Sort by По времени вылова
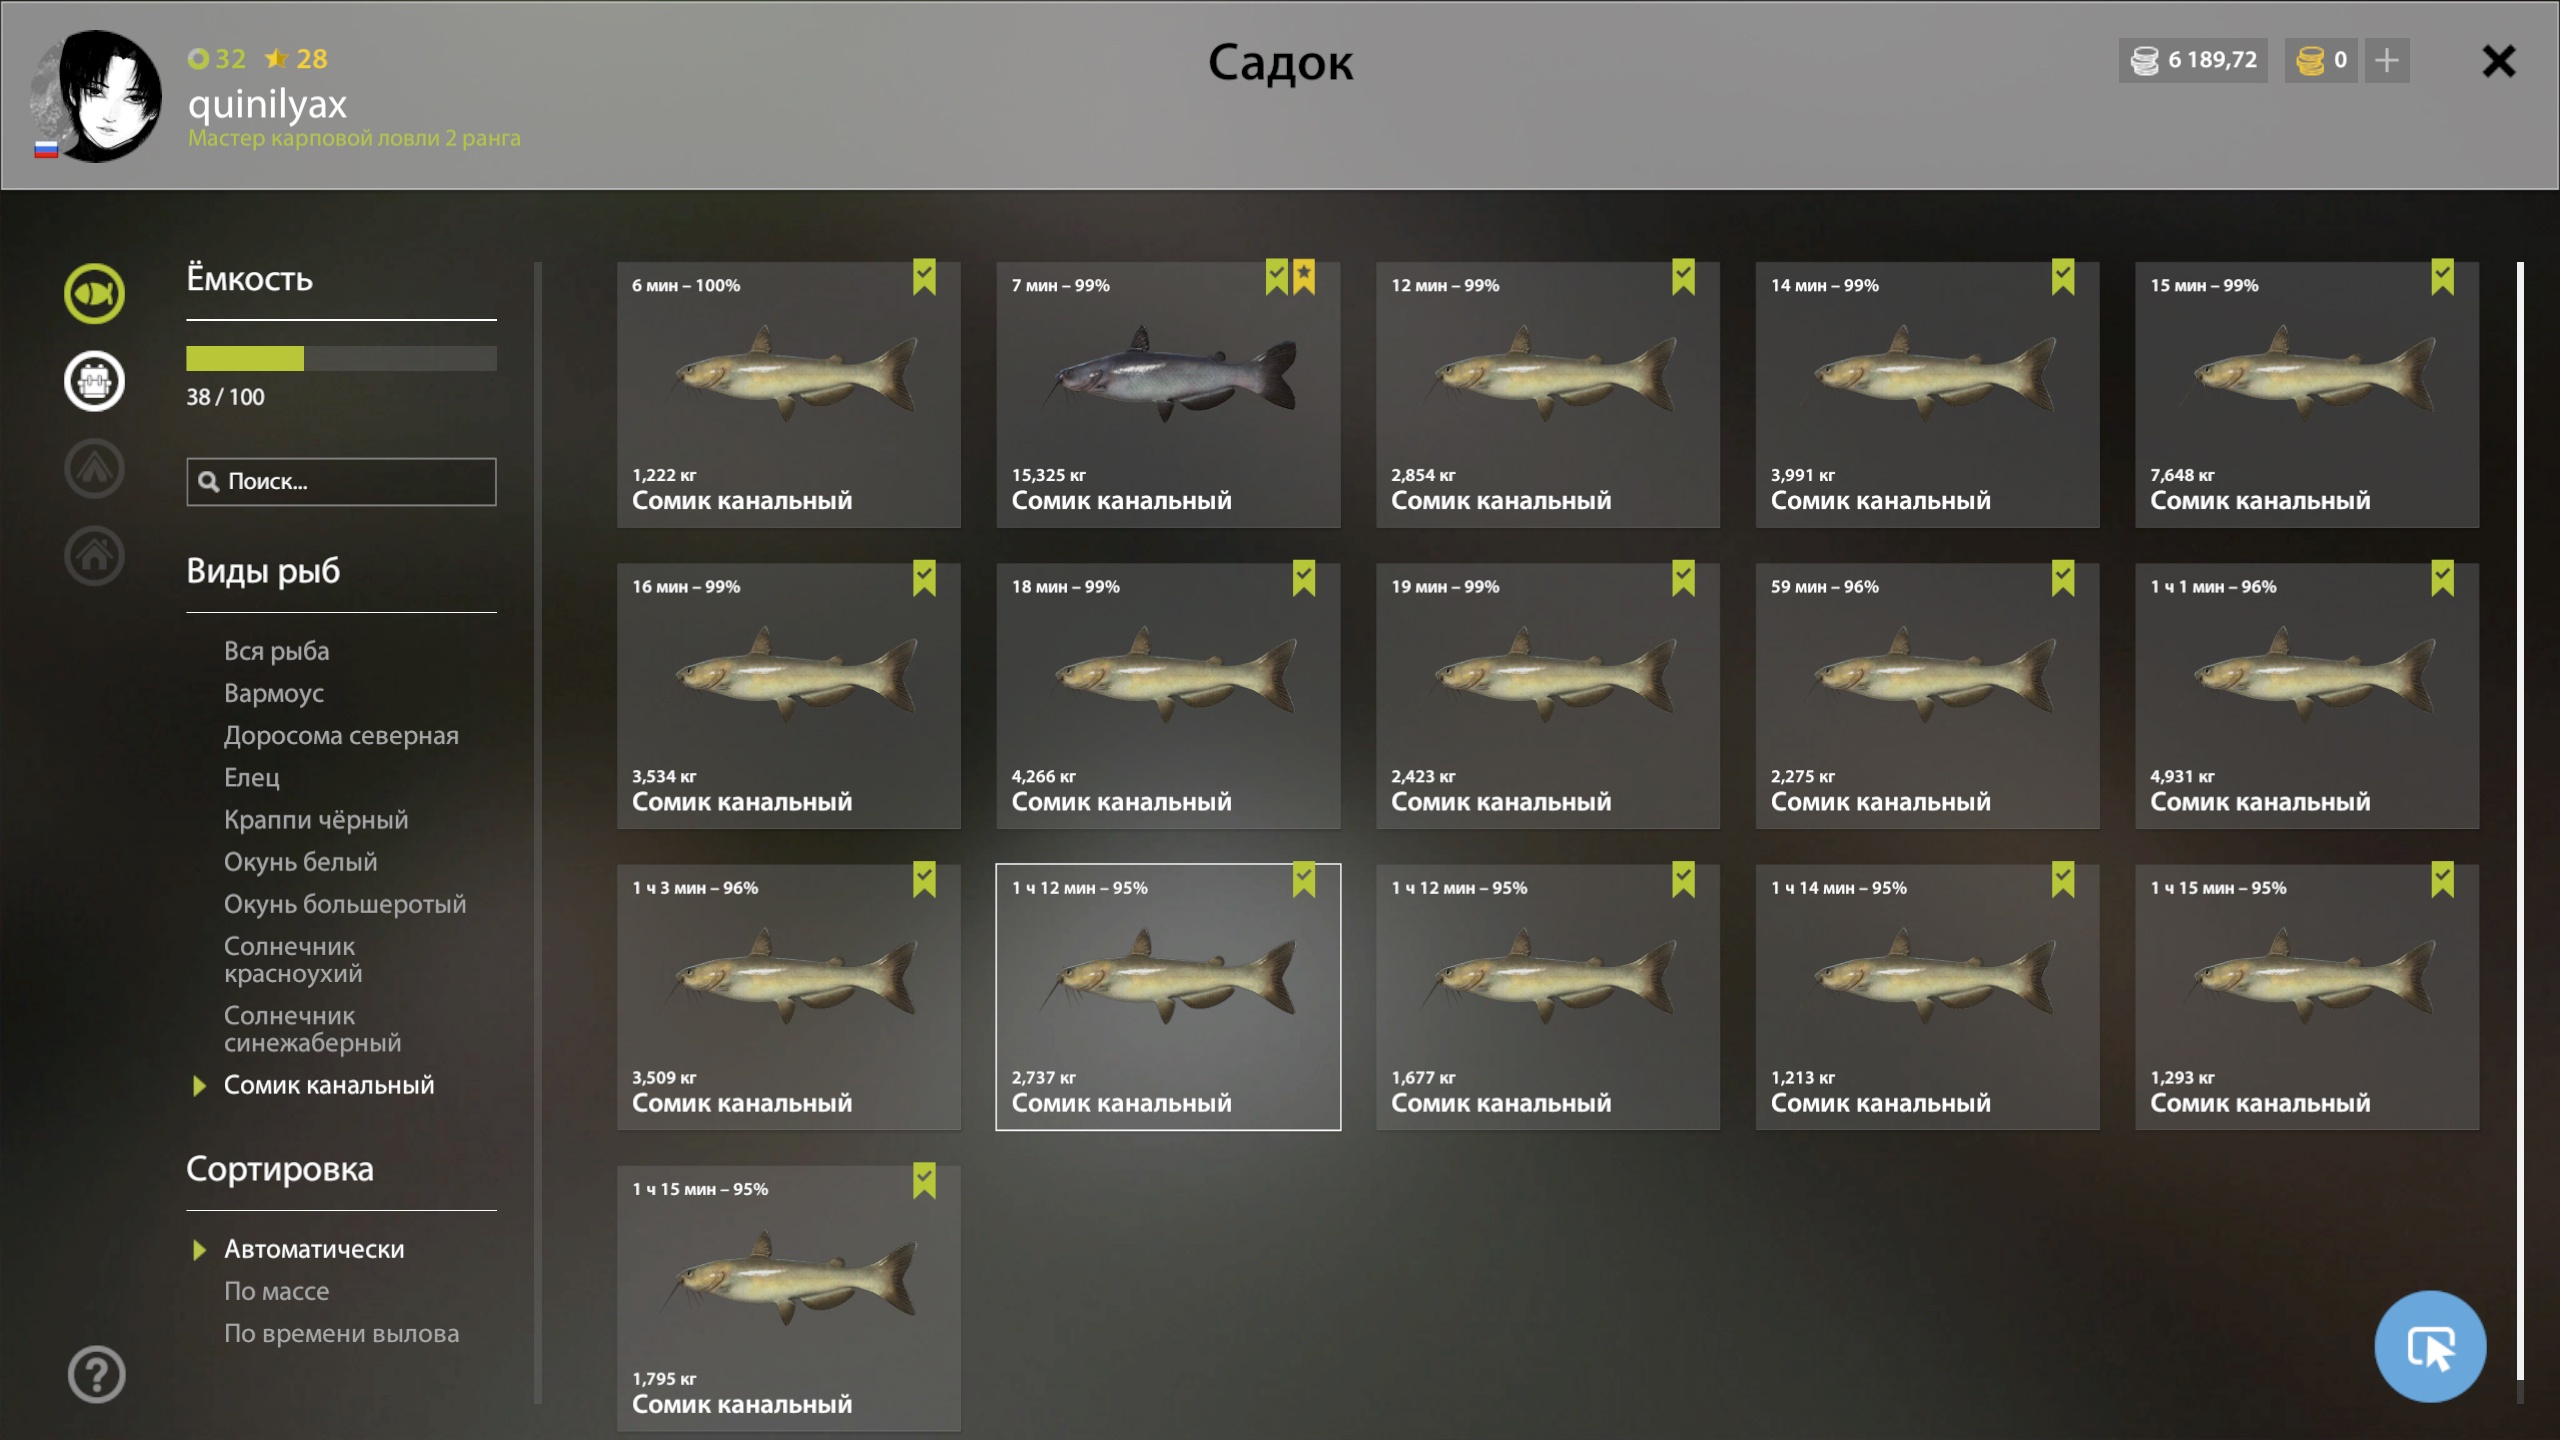The height and width of the screenshot is (1440, 2560). point(341,1333)
